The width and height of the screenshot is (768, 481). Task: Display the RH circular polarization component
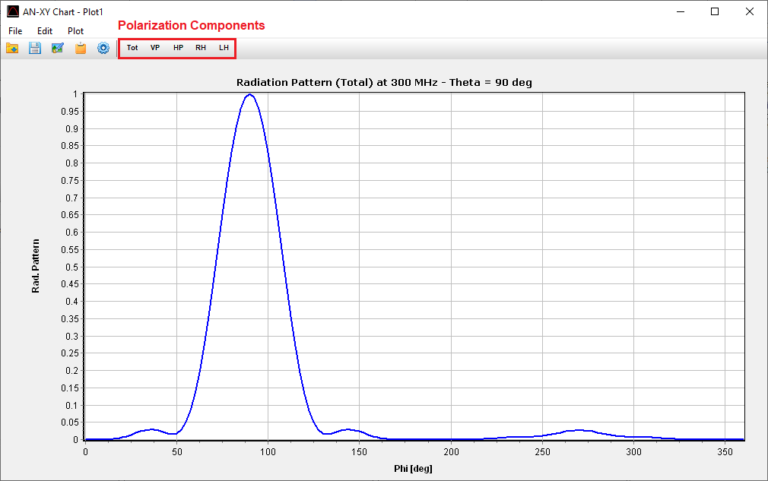201,48
